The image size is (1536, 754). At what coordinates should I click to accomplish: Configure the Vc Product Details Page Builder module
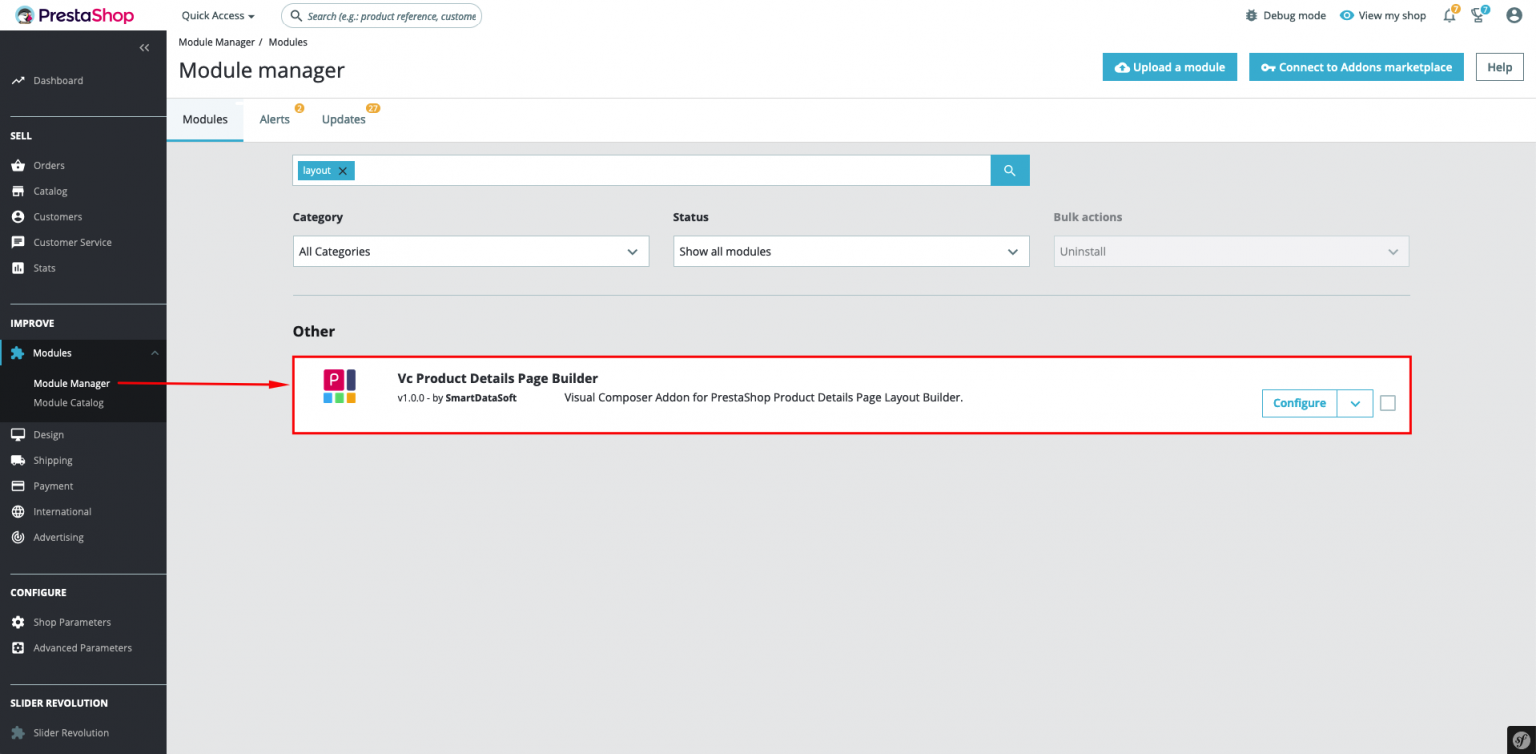(1298, 403)
